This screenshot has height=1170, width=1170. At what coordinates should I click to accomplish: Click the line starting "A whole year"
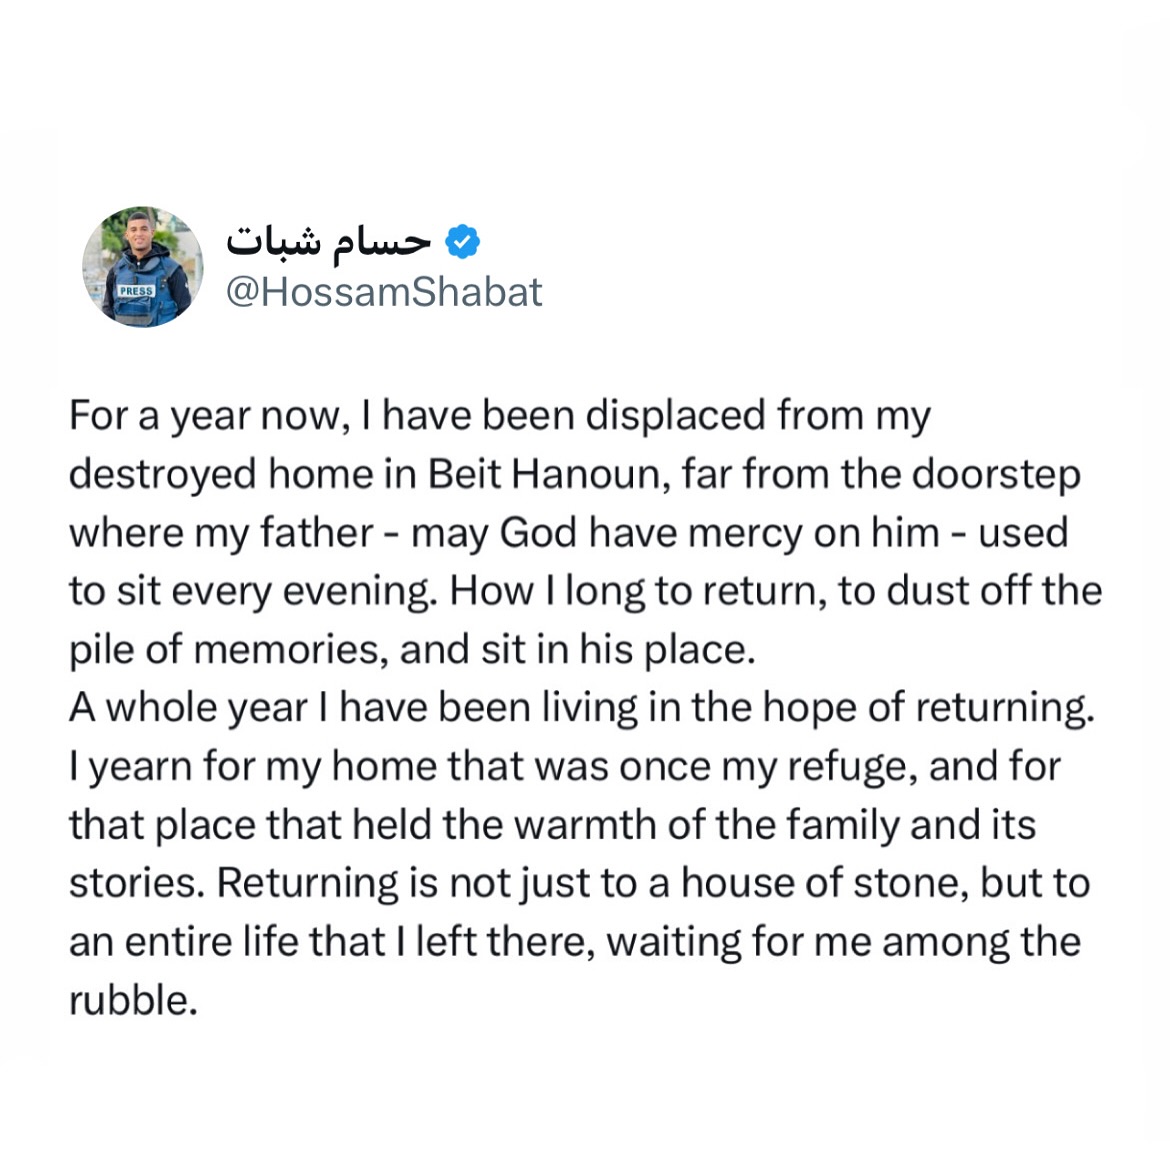[x=580, y=708]
